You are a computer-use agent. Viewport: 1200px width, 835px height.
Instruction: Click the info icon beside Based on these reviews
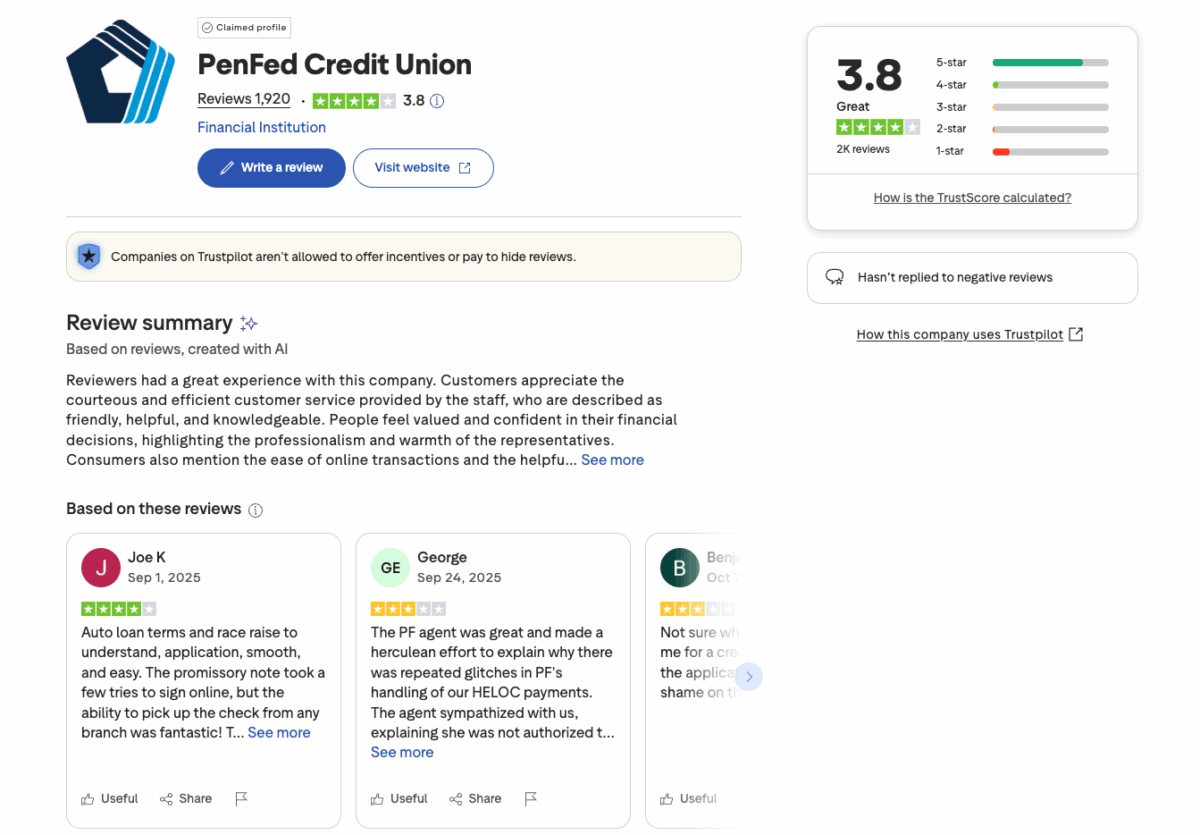pyautogui.click(x=255, y=510)
